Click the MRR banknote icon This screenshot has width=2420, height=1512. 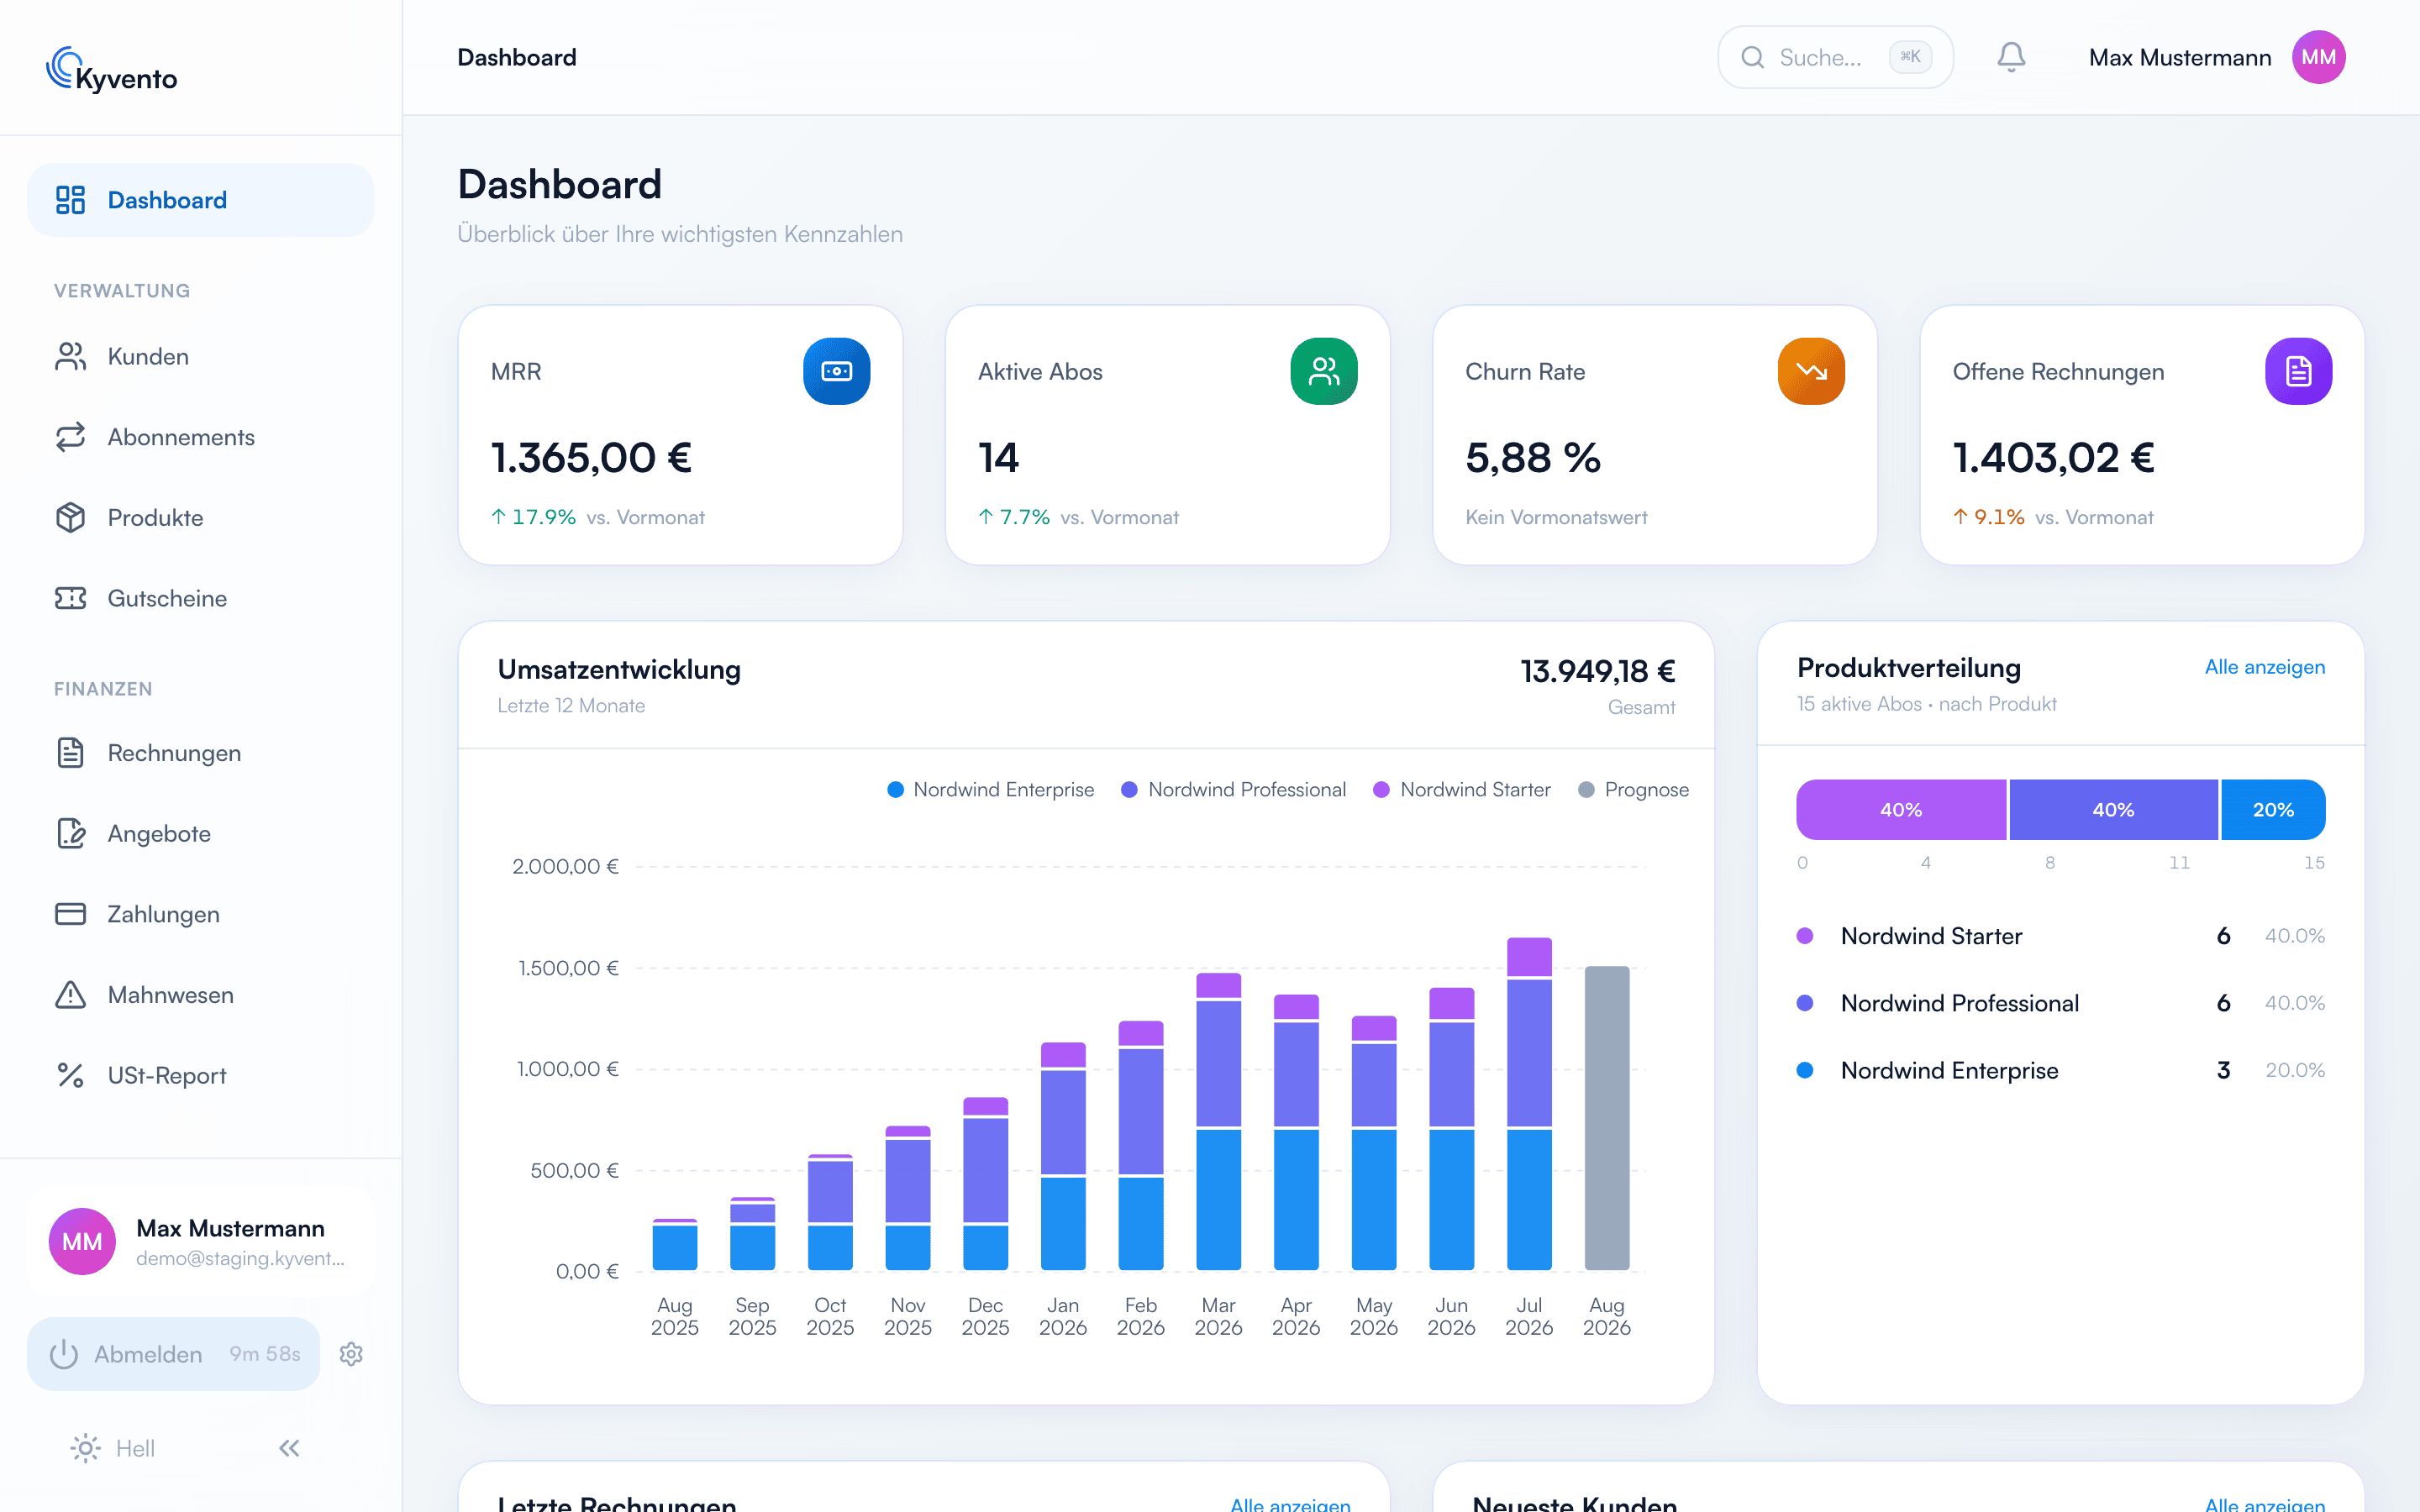pos(836,371)
